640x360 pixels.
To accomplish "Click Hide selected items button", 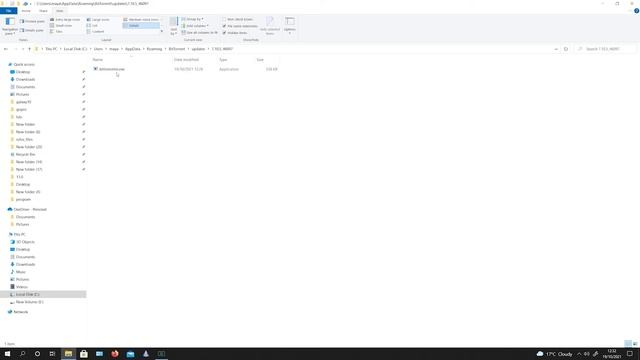I will (270, 26).
